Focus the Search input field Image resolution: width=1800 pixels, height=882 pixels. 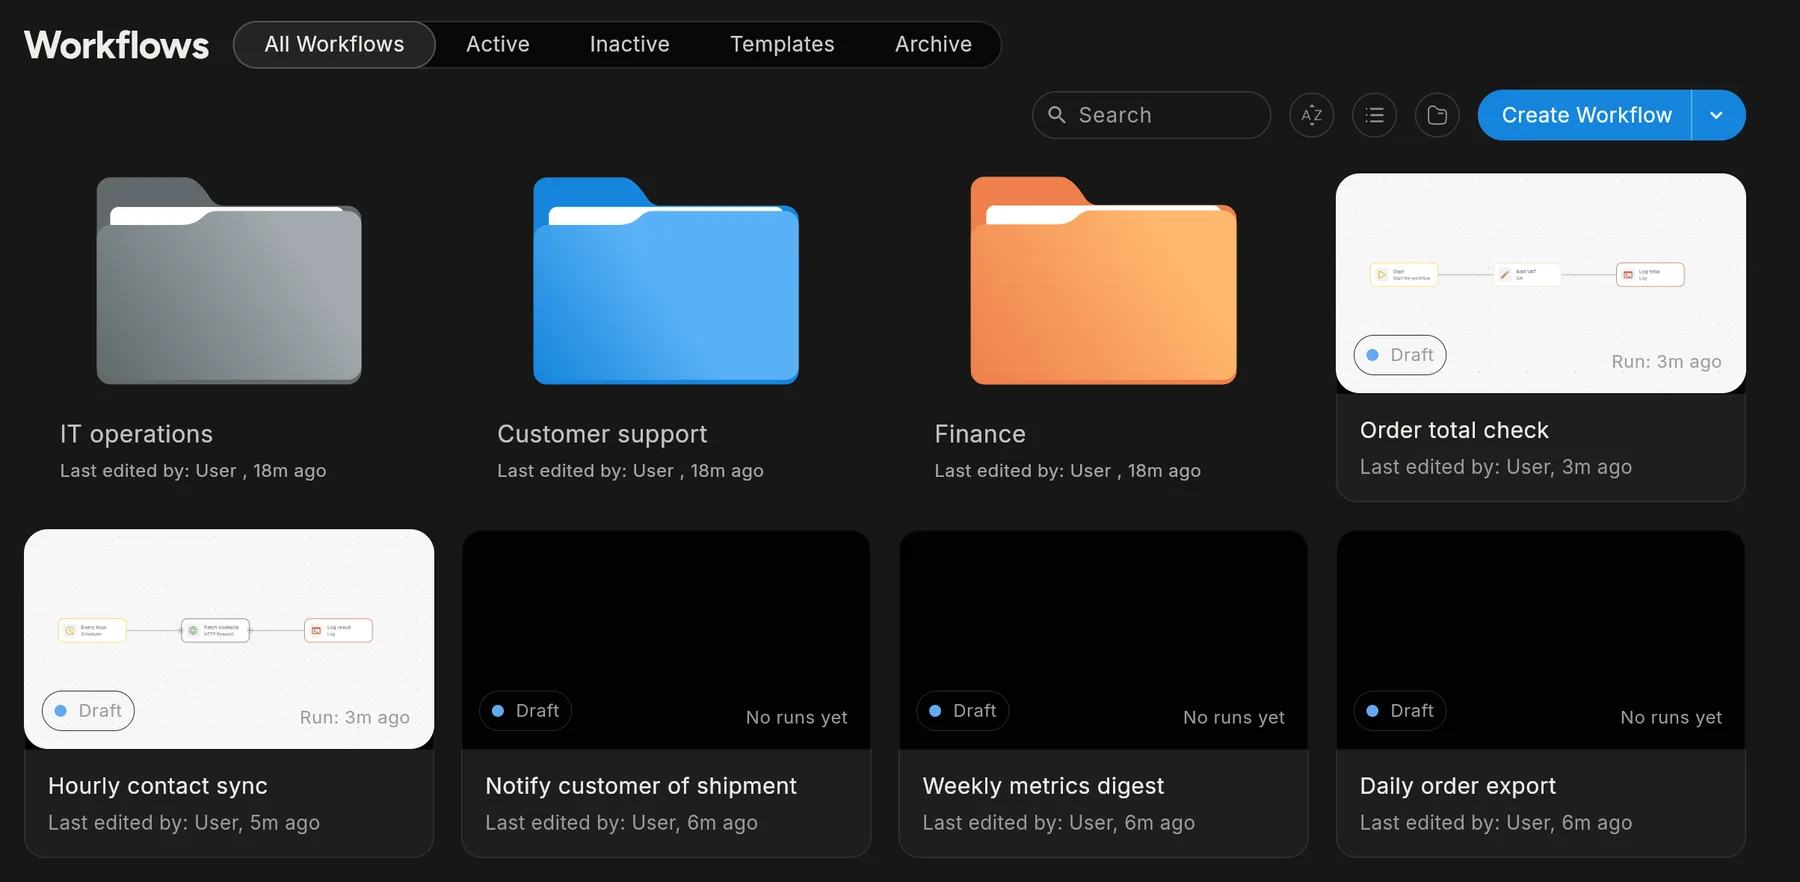coord(1151,115)
